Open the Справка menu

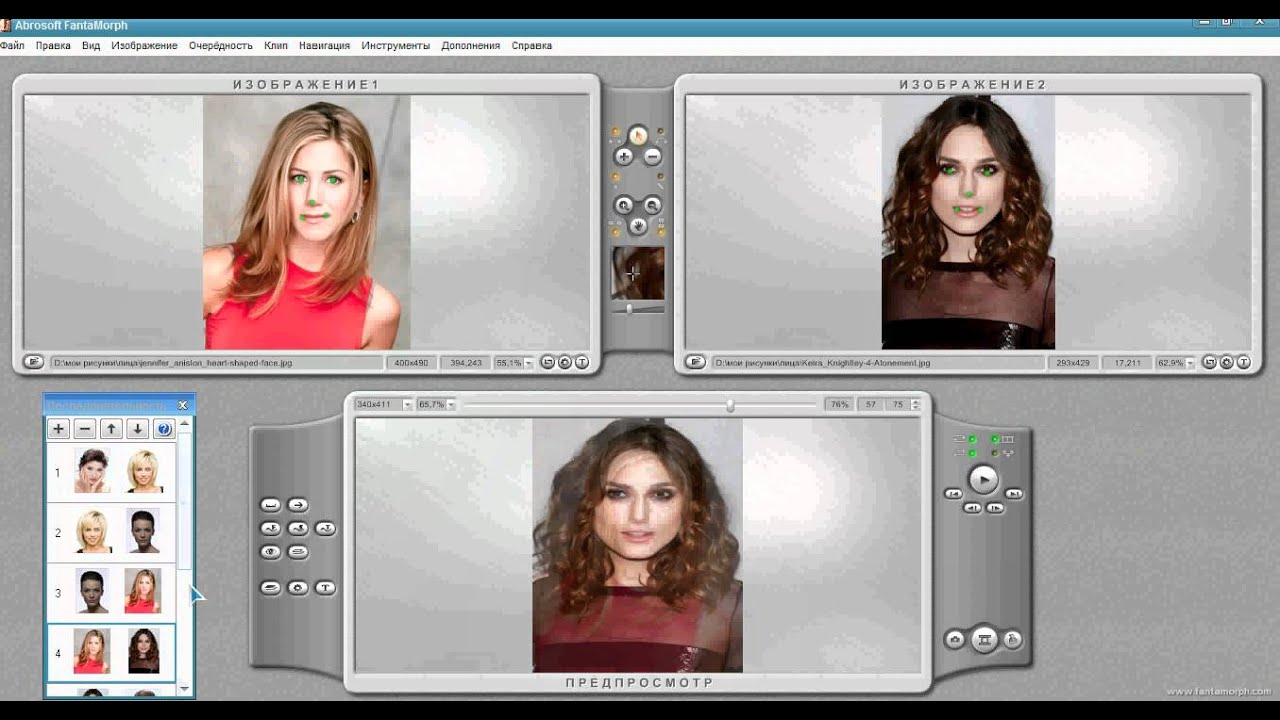coord(532,46)
